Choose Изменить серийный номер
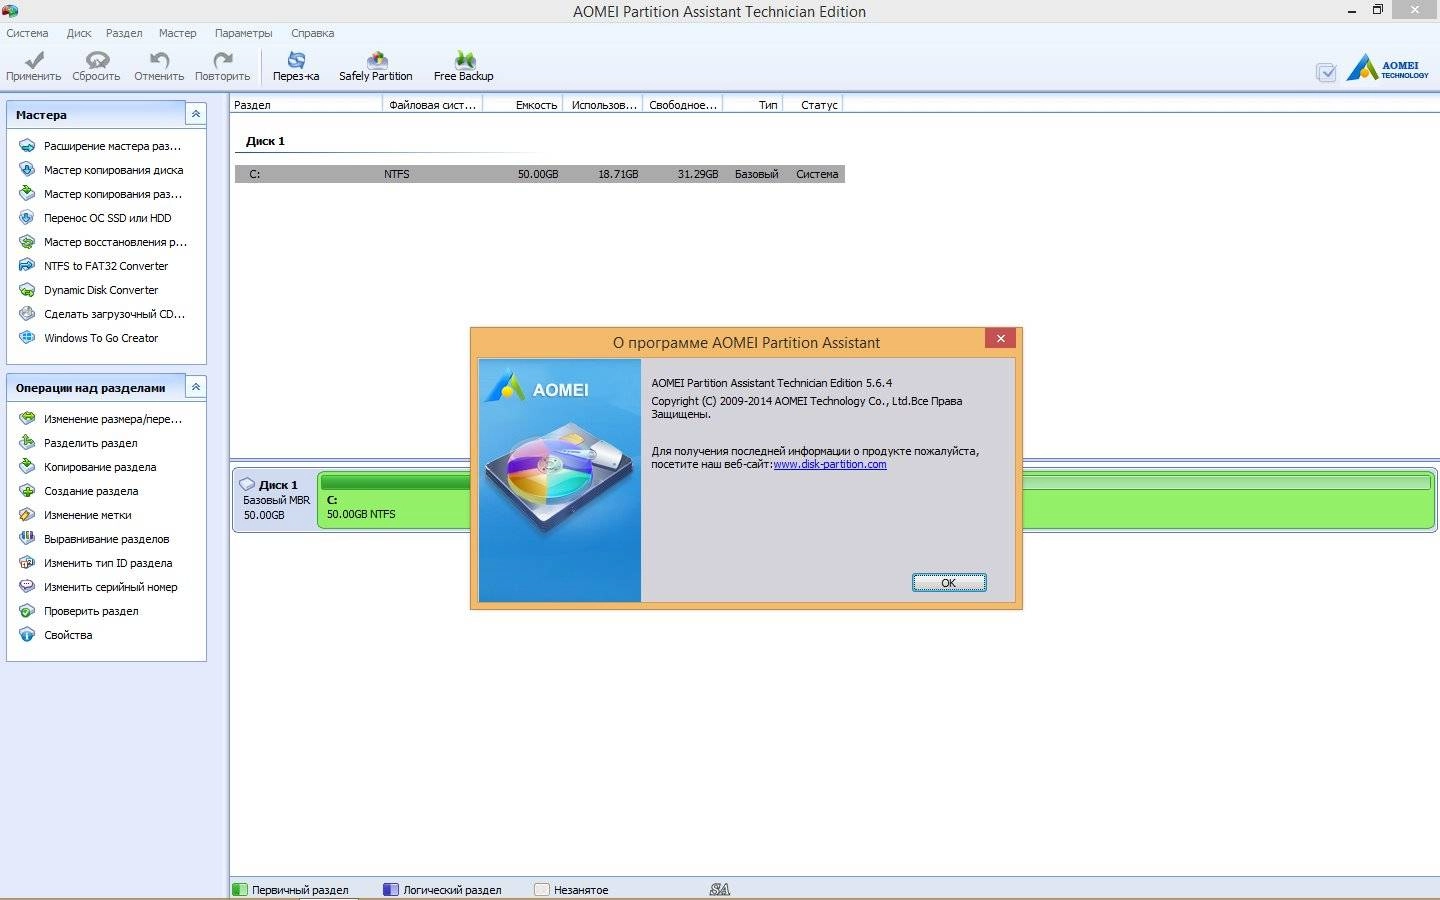Image resolution: width=1440 pixels, height=900 pixels. (110, 587)
